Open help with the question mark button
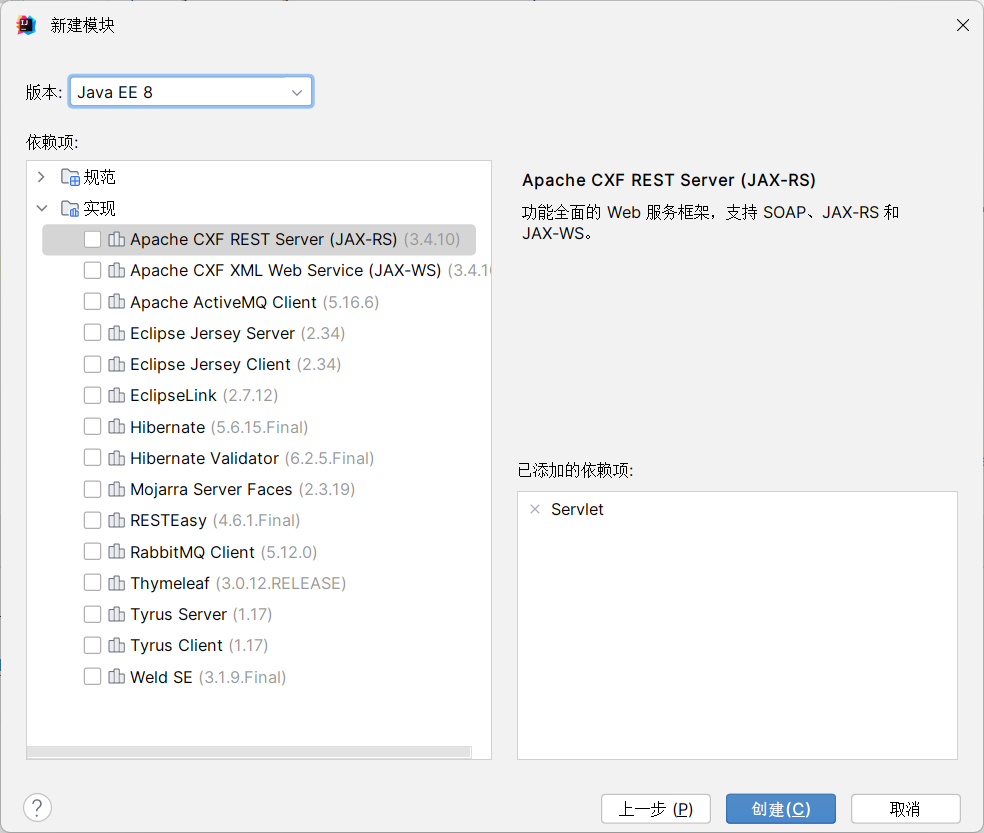984x833 pixels. pos(38,808)
